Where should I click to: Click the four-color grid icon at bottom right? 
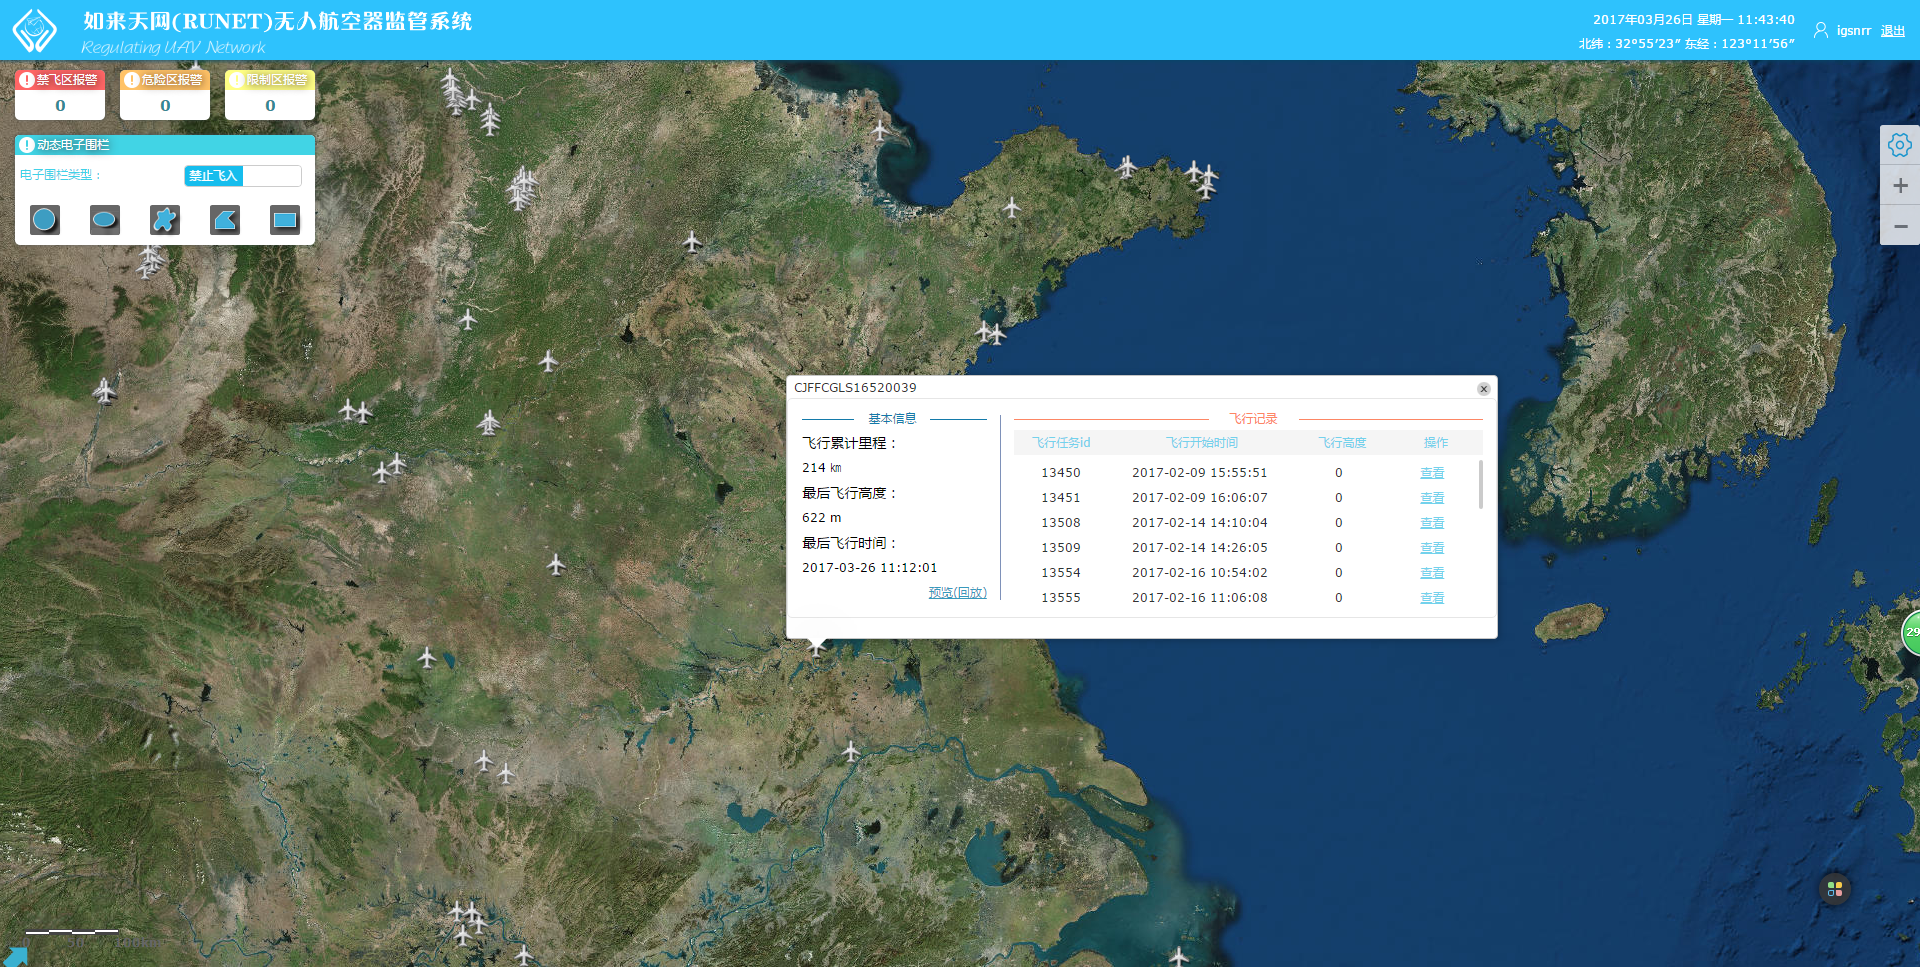1834,889
